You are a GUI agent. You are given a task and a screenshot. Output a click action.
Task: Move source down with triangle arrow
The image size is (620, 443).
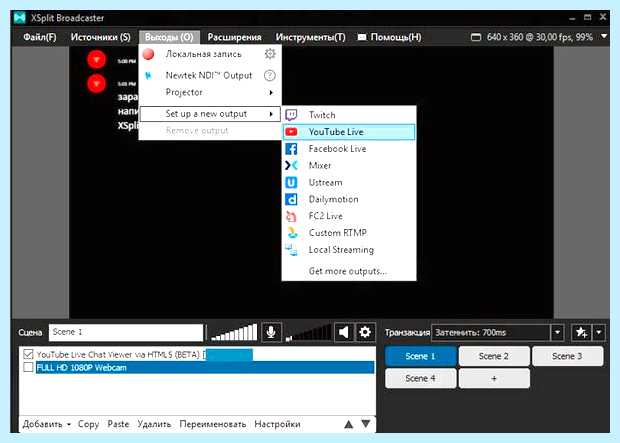point(366,424)
